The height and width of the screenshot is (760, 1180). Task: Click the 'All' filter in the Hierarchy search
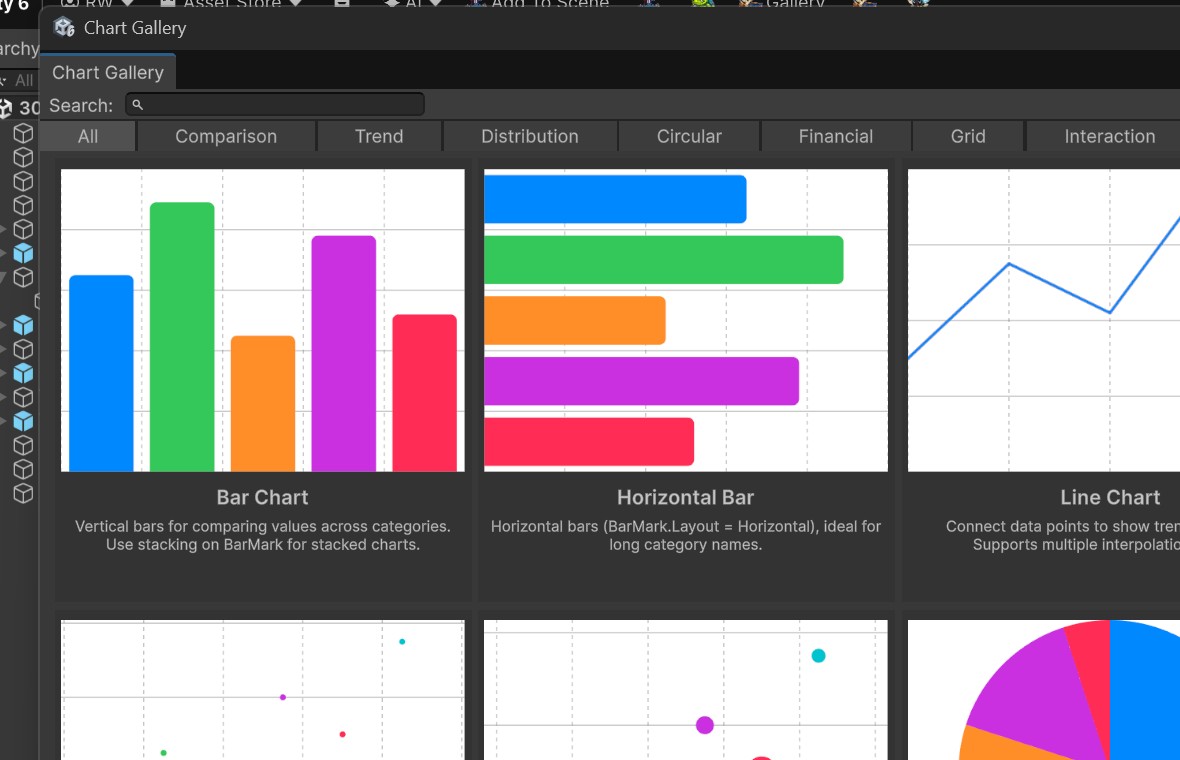[24, 81]
